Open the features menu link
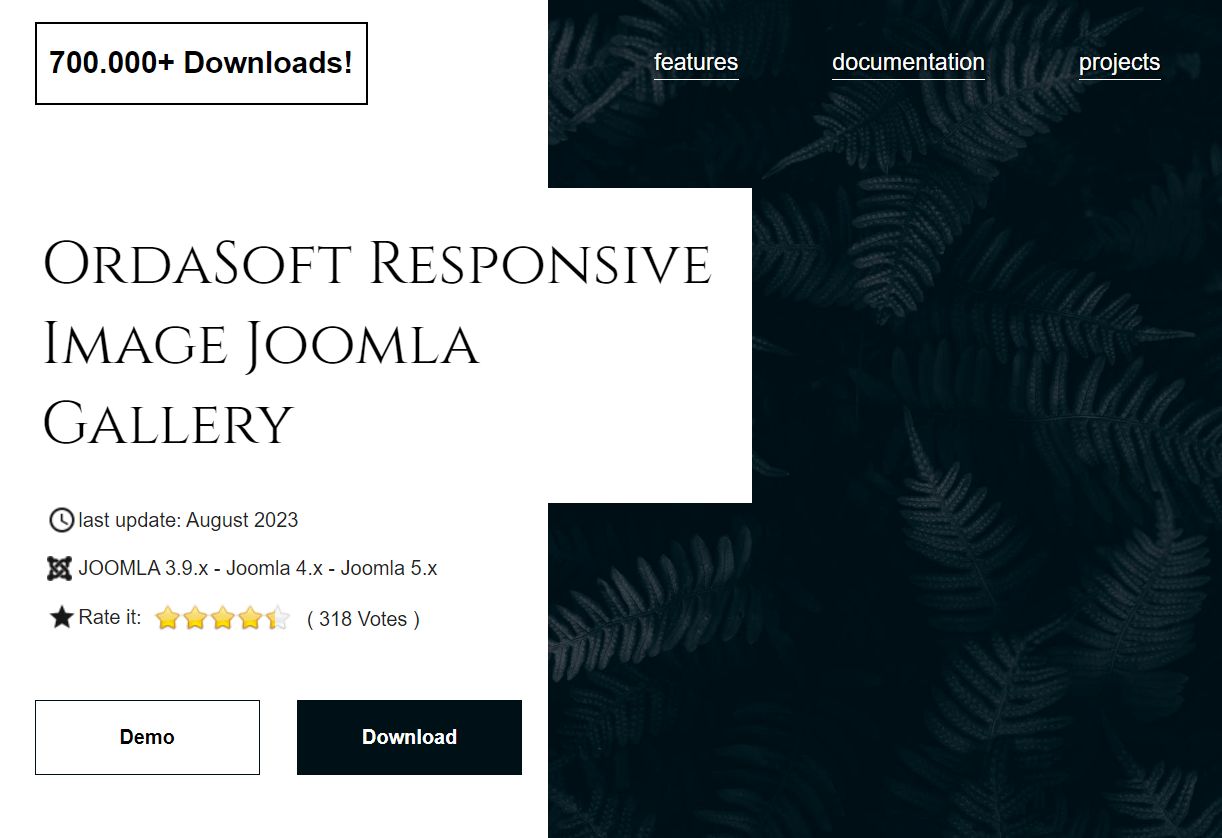This screenshot has width=1222, height=838. point(696,62)
